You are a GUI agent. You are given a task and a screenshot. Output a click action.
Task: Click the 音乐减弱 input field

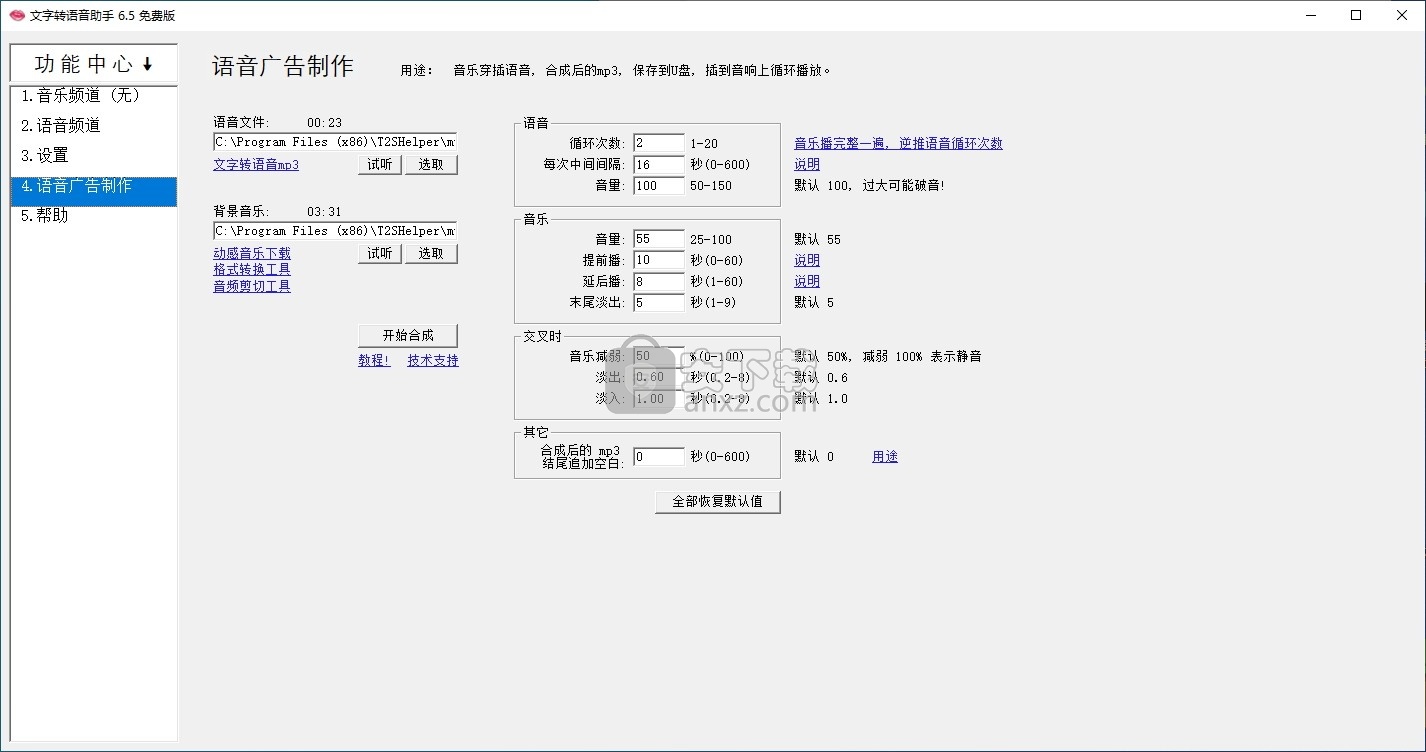[x=659, y=356]
